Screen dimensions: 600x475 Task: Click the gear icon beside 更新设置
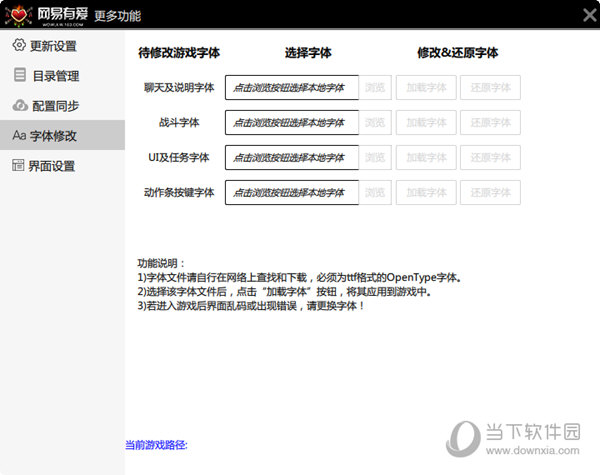pyautogui.click(x=19, y=45)
